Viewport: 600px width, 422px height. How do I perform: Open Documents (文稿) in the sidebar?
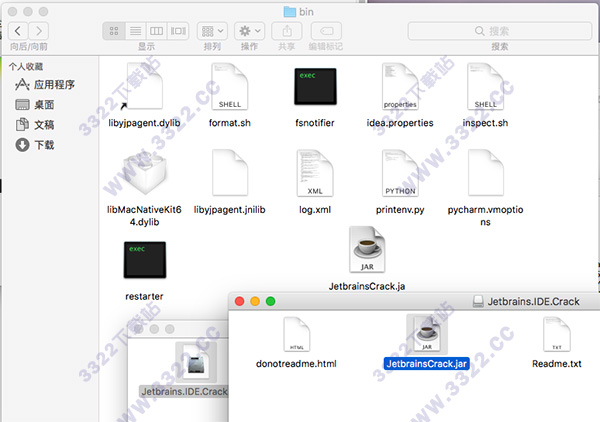coord(34,125)
